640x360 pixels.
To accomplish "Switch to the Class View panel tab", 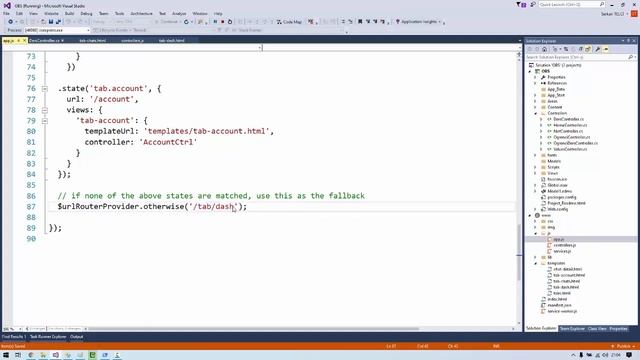I will (597, 329).
